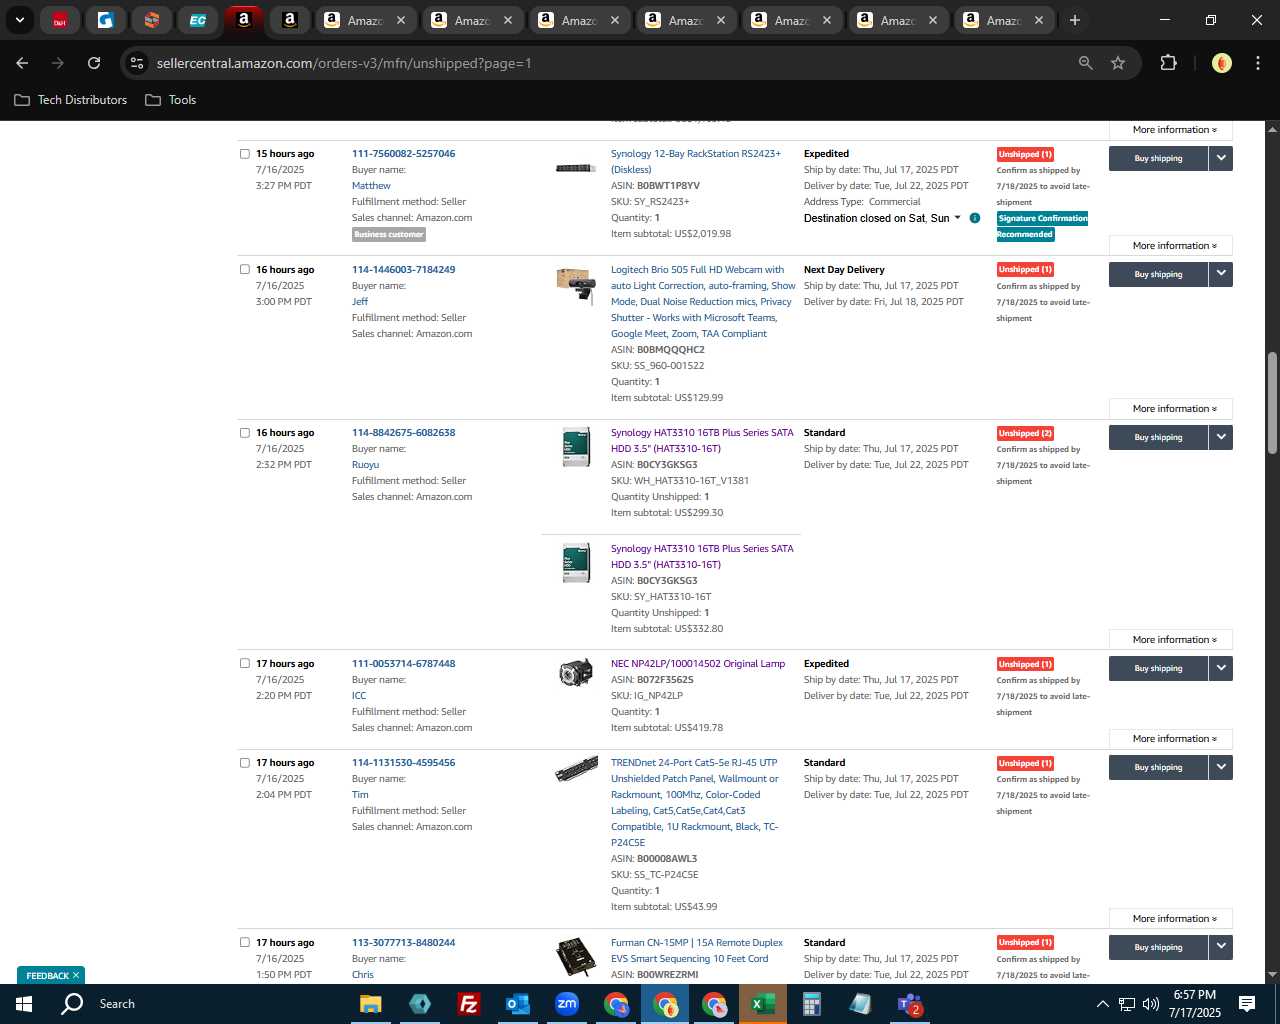
Task: Open the Tech Distributors bookmarks folder
Action: [x=71, y=100]
